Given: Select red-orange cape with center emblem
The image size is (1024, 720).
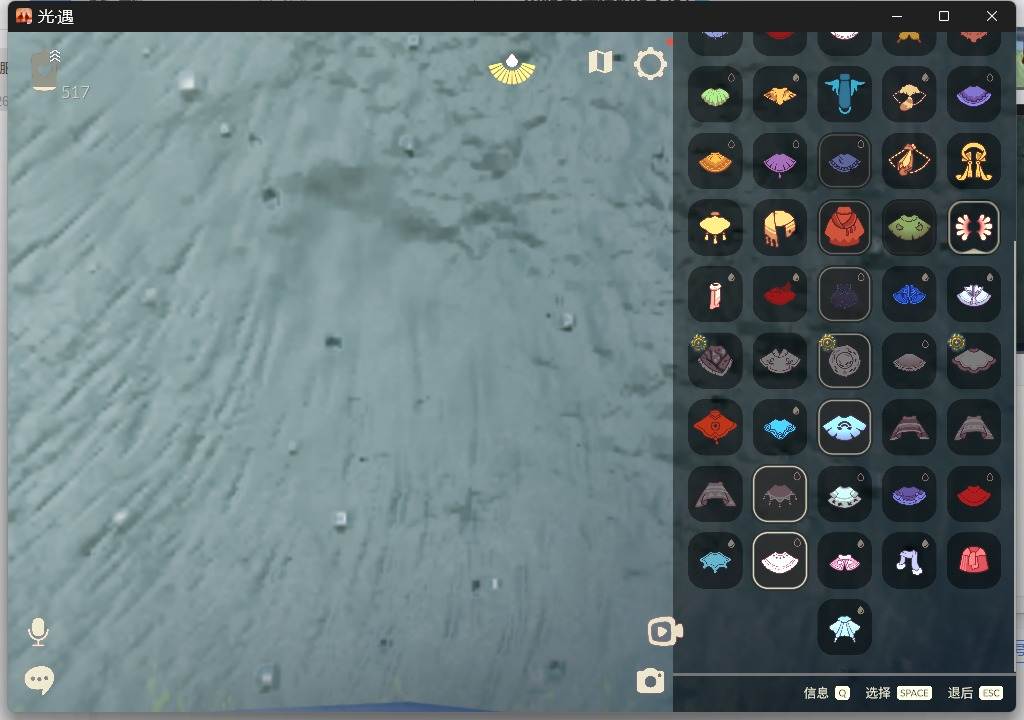Looking at the screenshot, I should (715, 427).
